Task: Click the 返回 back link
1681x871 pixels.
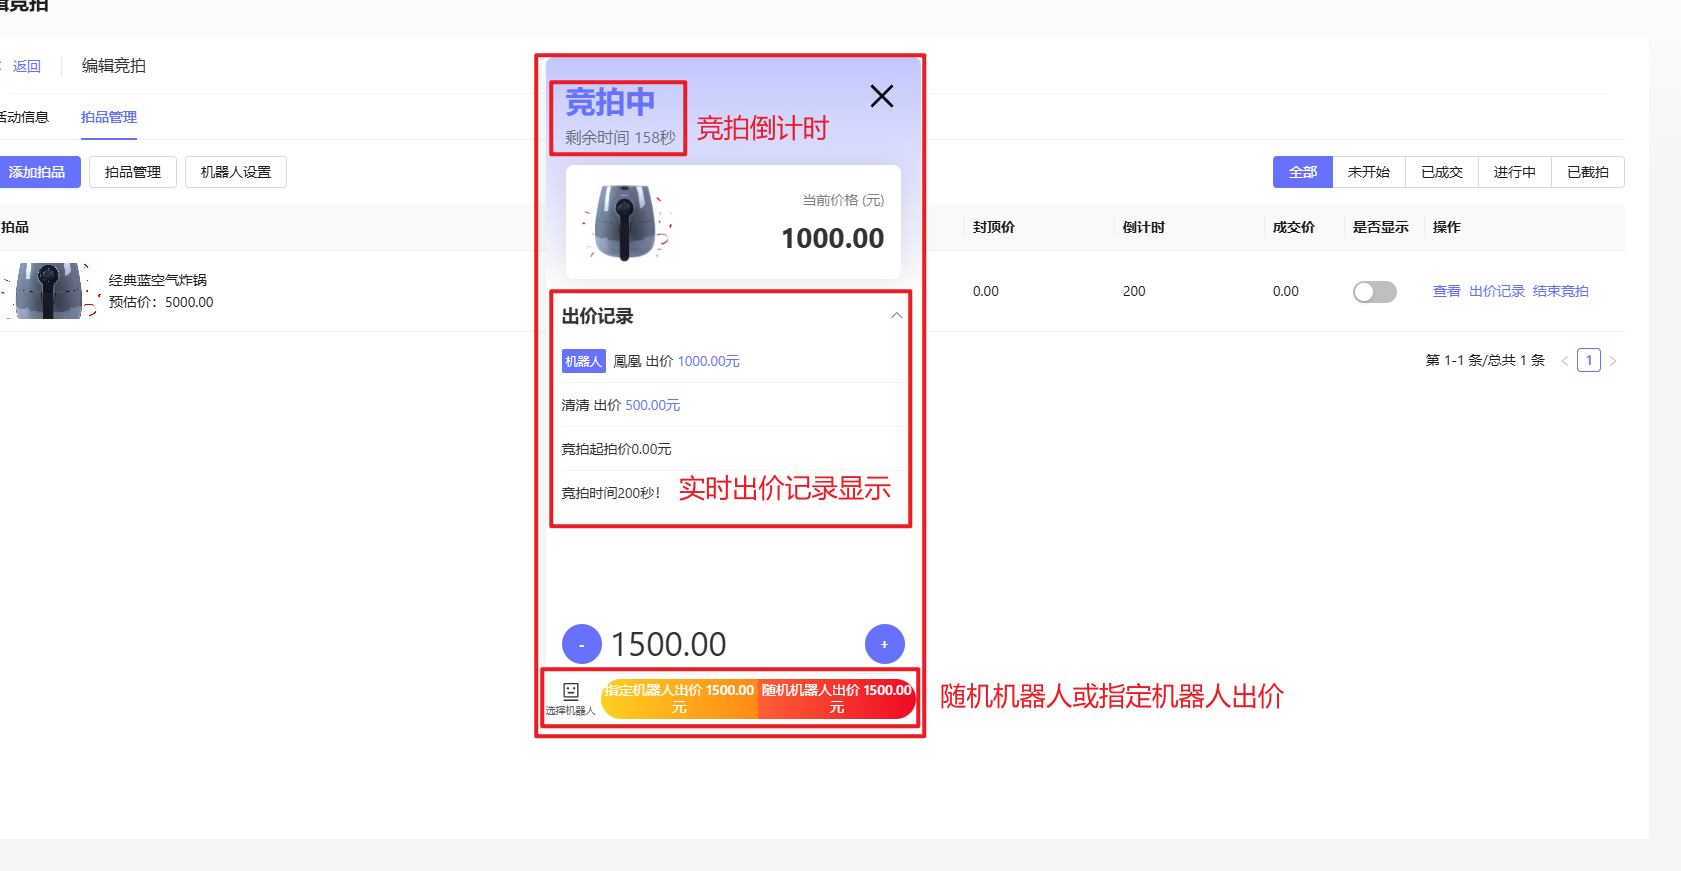Action: click(x=26, y=66)
